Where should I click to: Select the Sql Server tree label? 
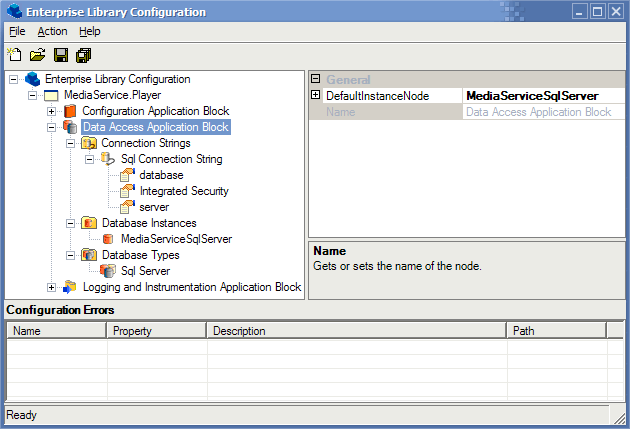pyautogui.click(x=145, y=271)
